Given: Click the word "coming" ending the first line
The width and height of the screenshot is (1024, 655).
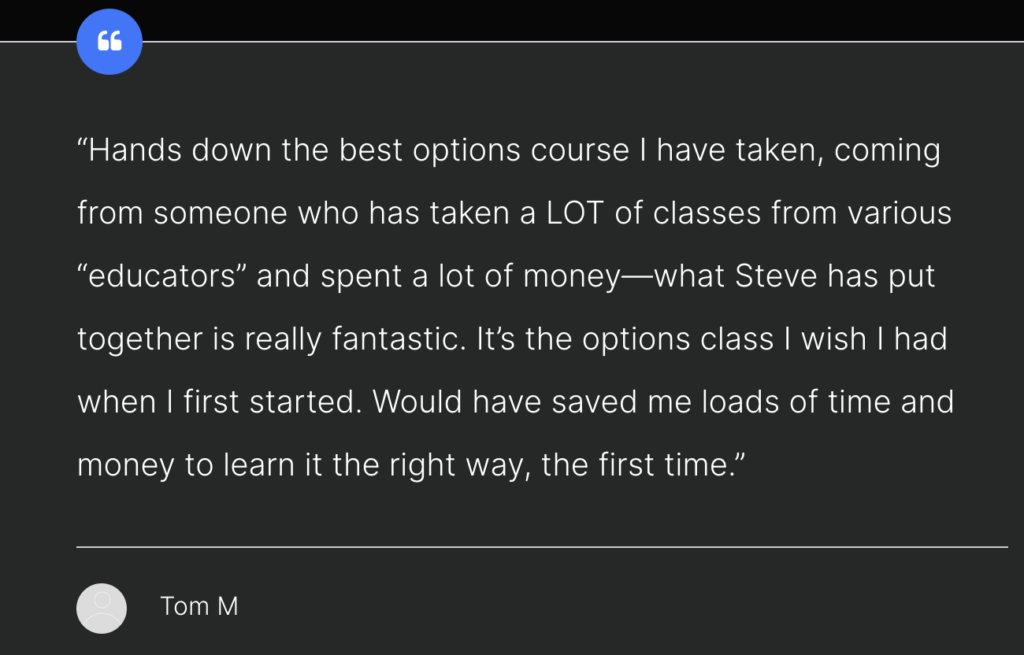Looking at the screenshot, I should click(888, 152).
